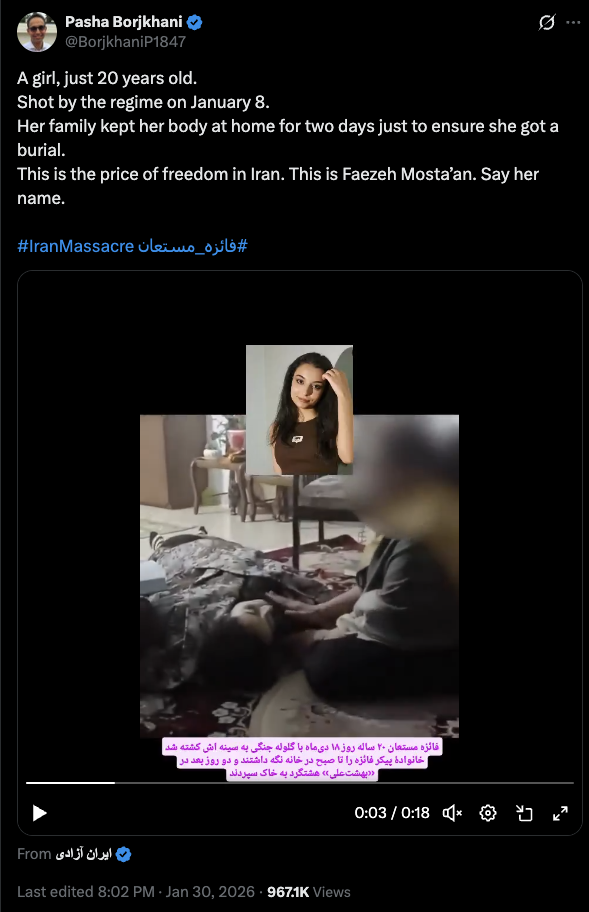Open the video settings gear
This screenshot has width=589, height=912.
488,813
